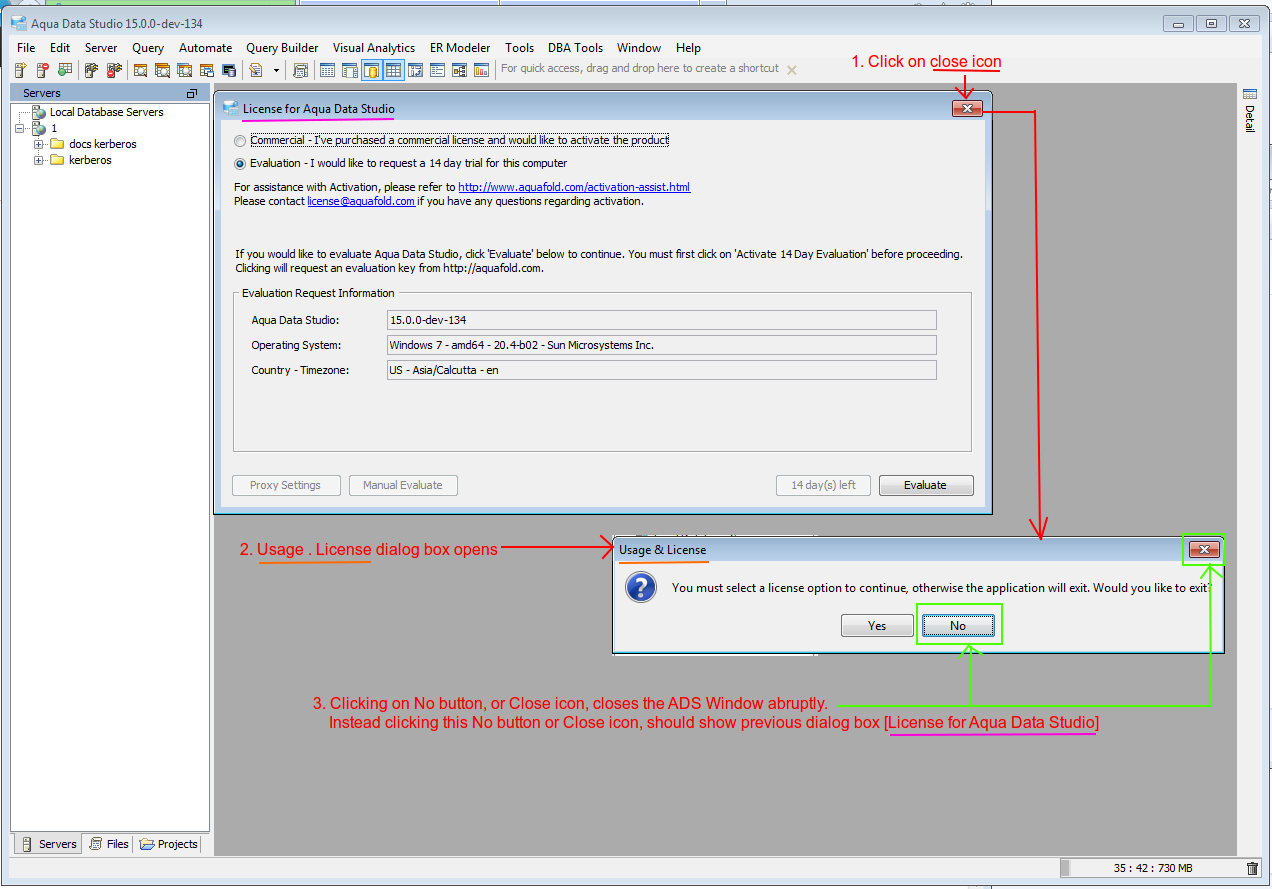The image size is (1272, 889).
Task: Click the Operating System info field
Action: click(x=662, y=345)
